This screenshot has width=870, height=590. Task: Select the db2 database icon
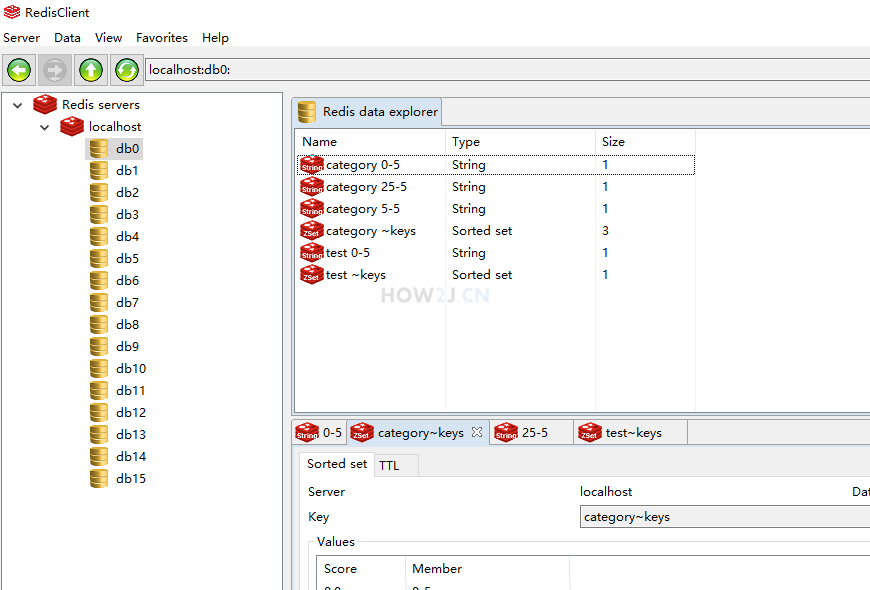click(99, 193)
